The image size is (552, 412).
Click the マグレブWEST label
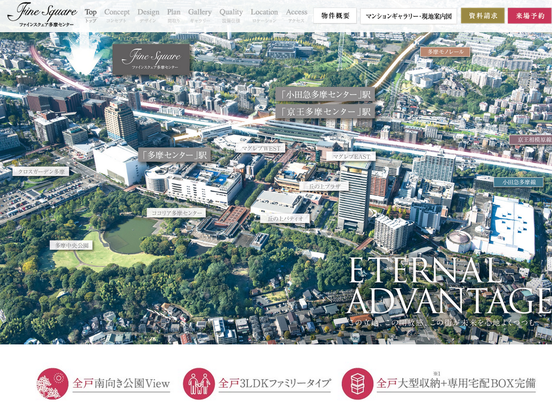260,148
